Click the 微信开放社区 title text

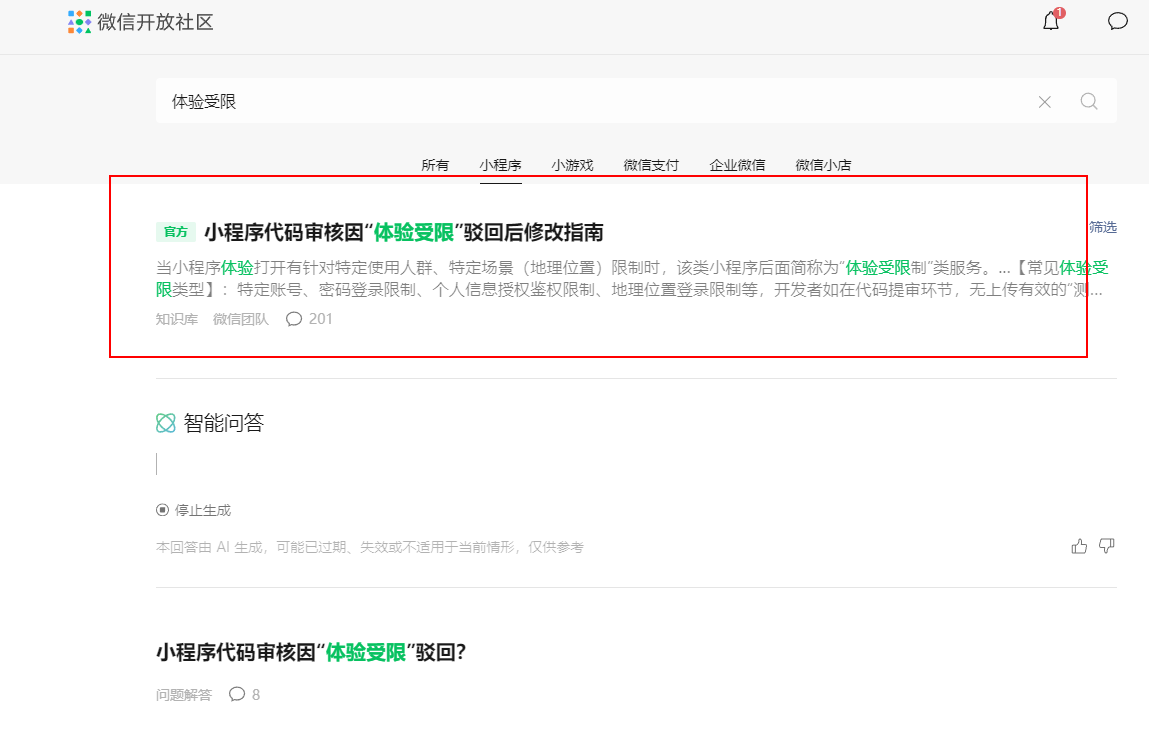point(155,22)
